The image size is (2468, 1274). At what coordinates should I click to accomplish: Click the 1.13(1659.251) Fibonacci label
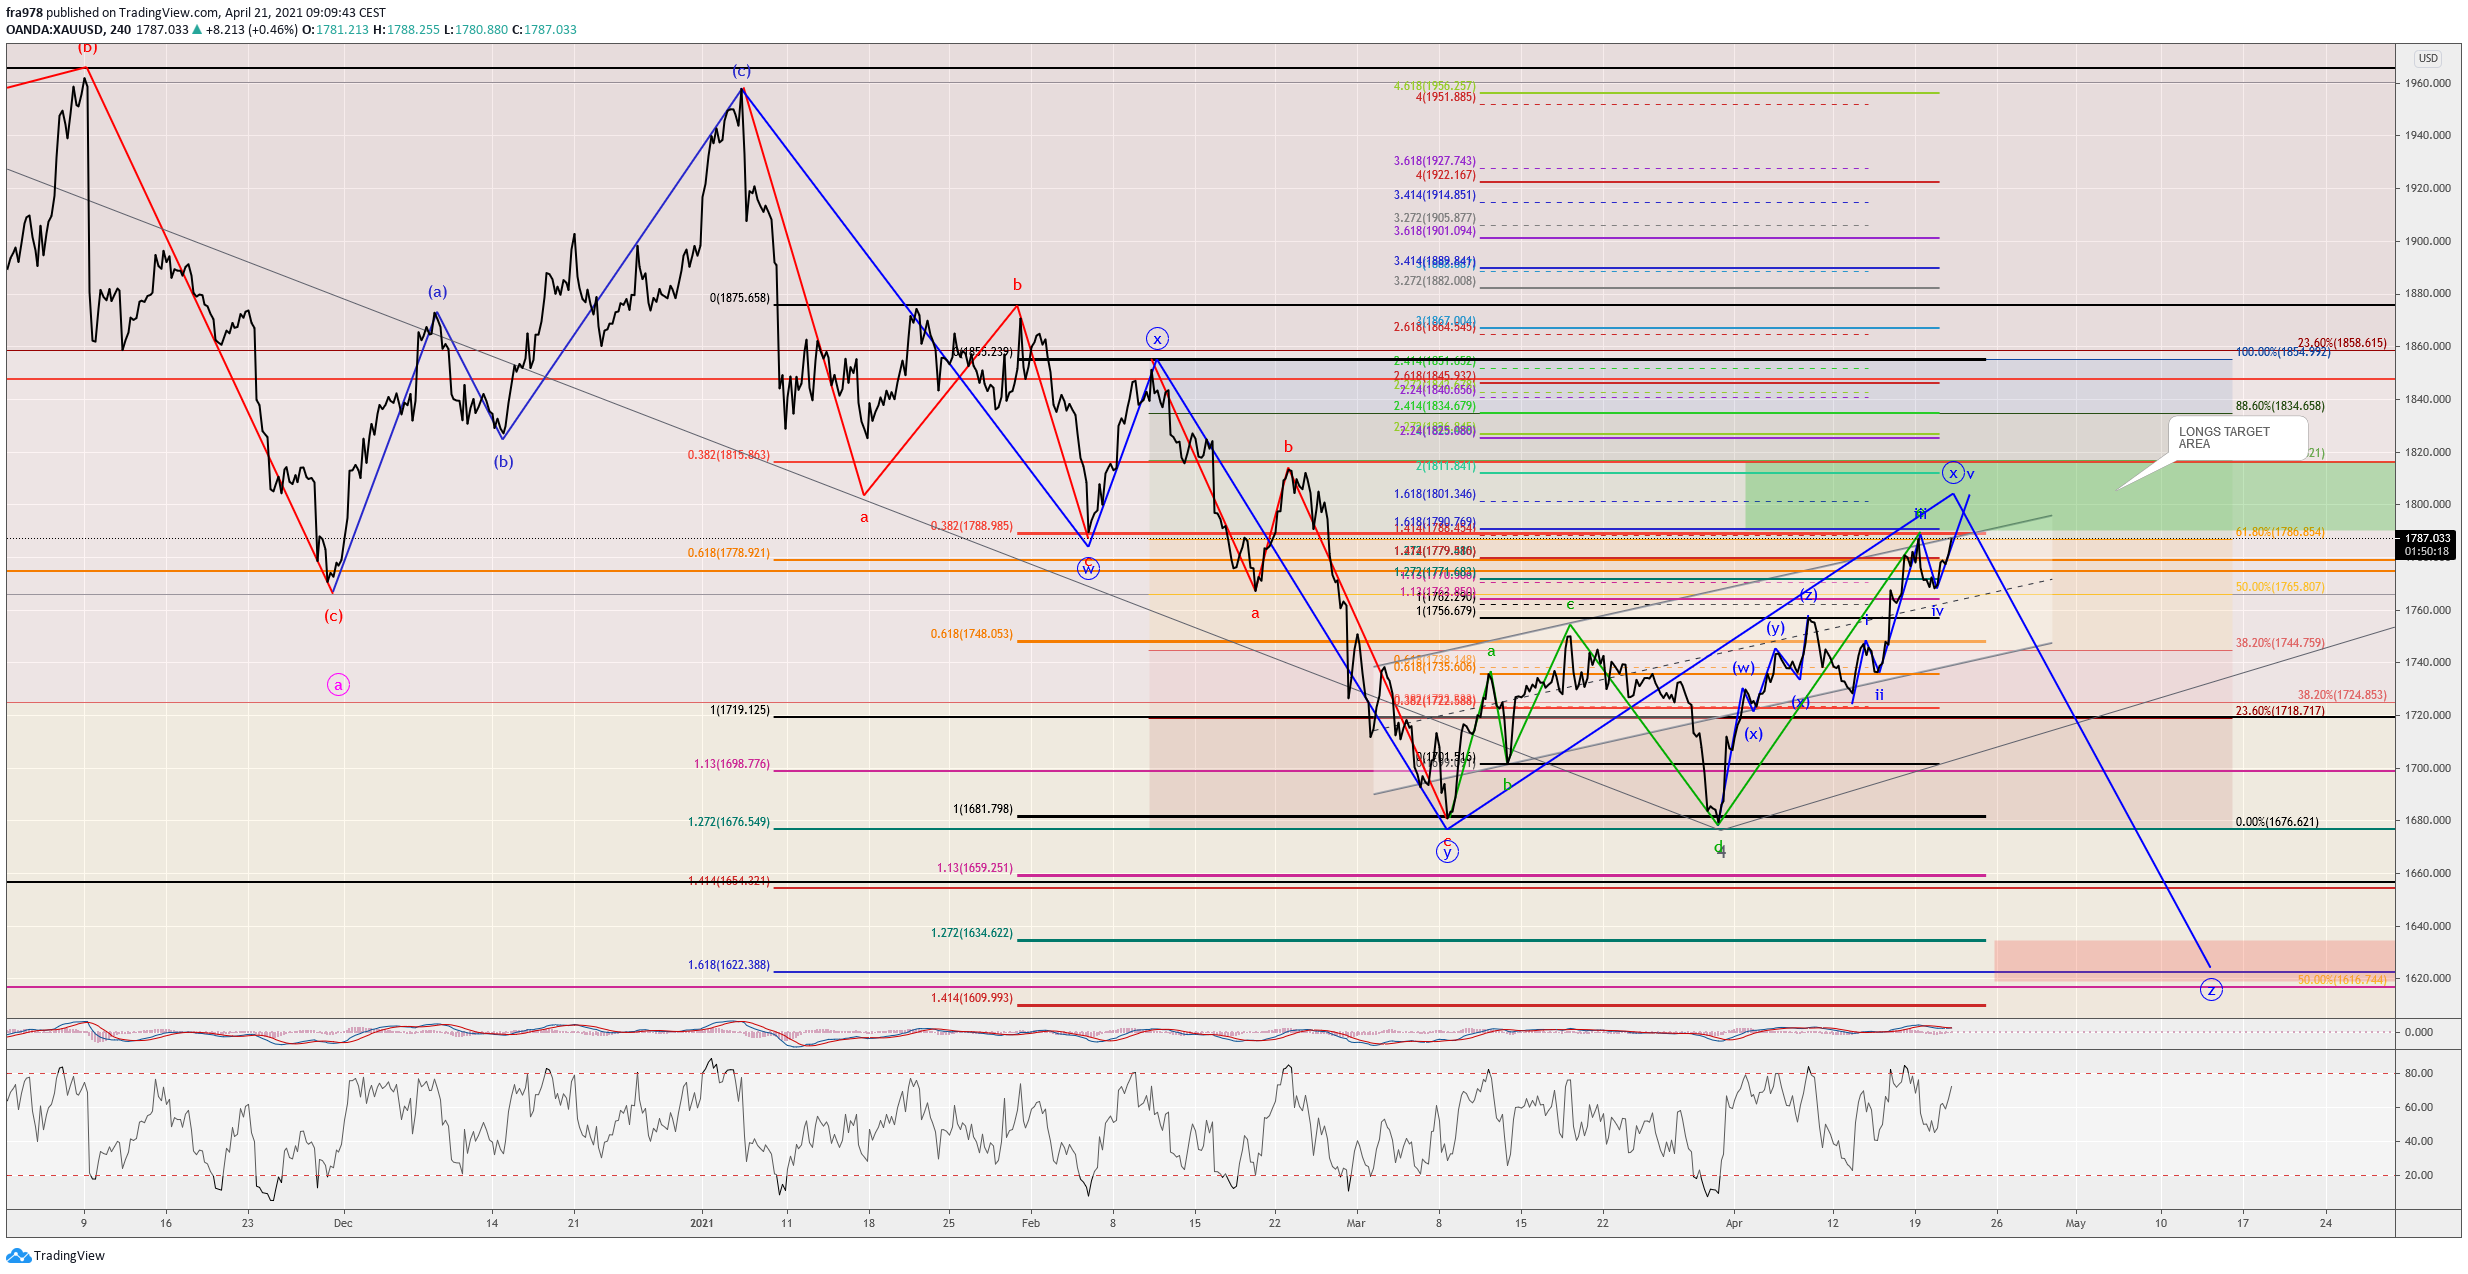coord(975,868)
